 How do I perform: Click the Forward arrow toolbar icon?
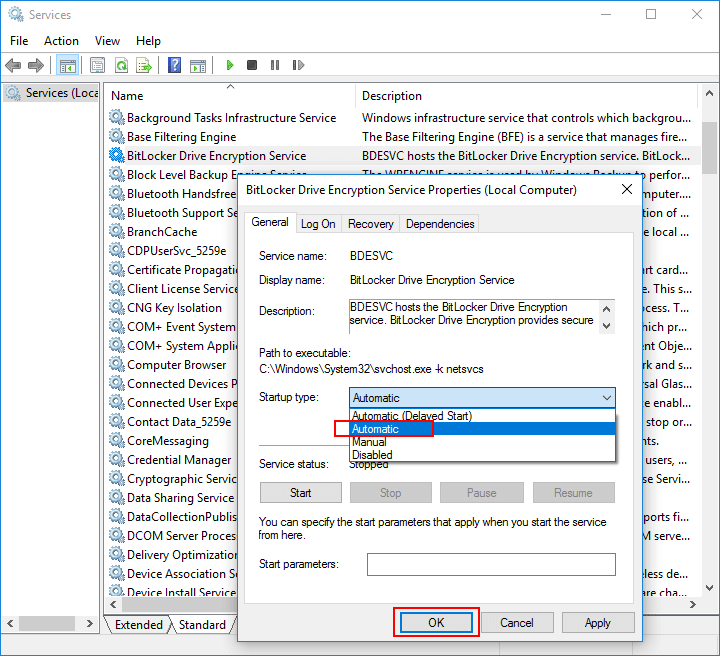(x=35, y=65)
